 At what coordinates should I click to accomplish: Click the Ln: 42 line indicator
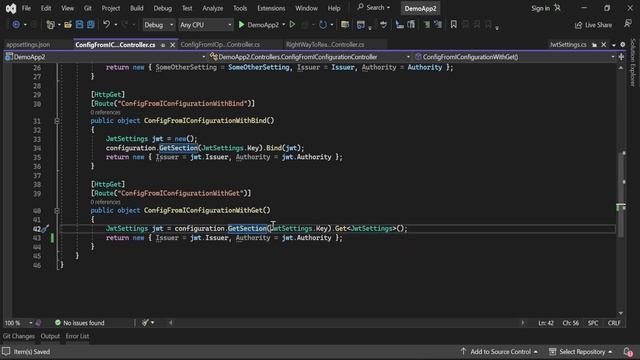[546, 323]
